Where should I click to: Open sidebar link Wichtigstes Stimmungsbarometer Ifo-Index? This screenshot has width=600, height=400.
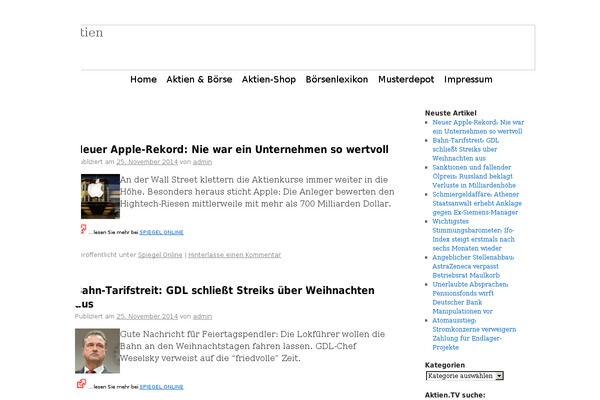473,235
